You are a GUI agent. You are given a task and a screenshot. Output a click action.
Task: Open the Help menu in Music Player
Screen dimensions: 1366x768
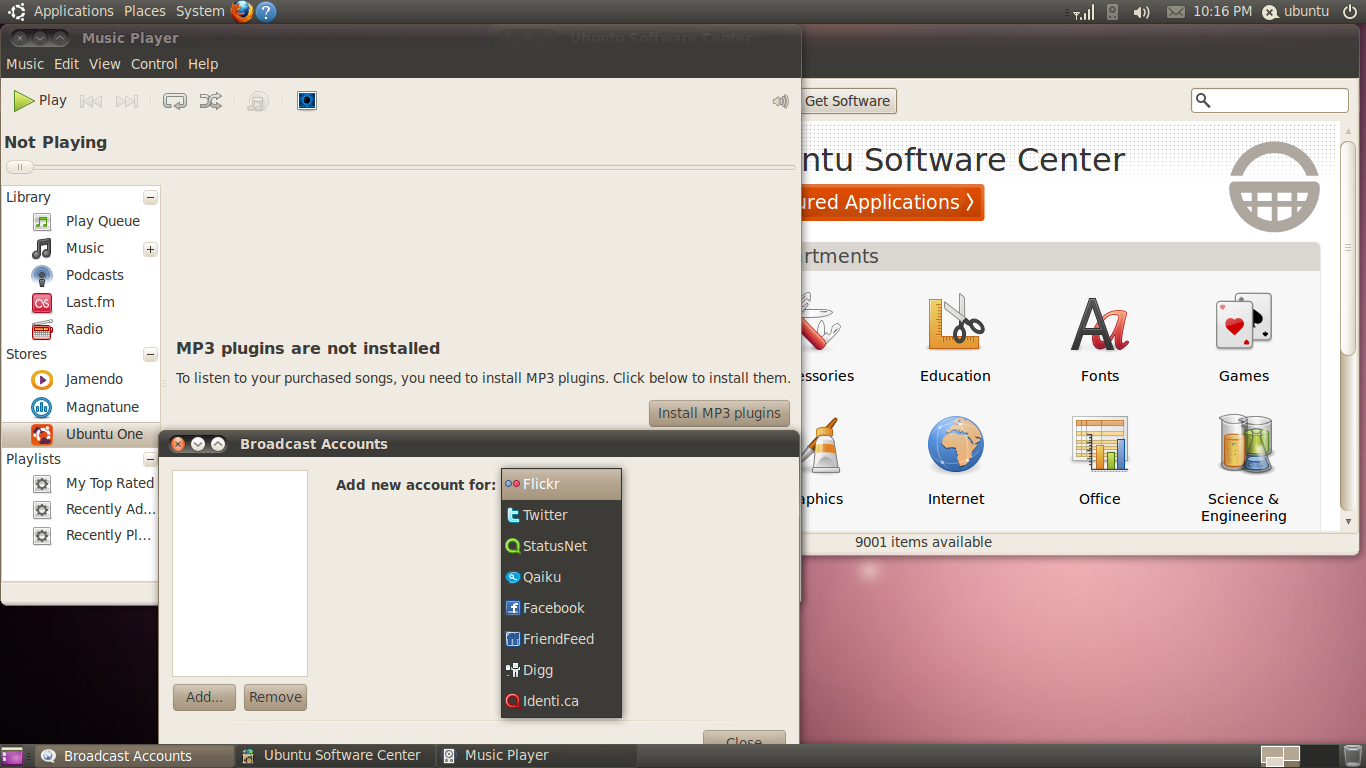[x=203, y=64]
